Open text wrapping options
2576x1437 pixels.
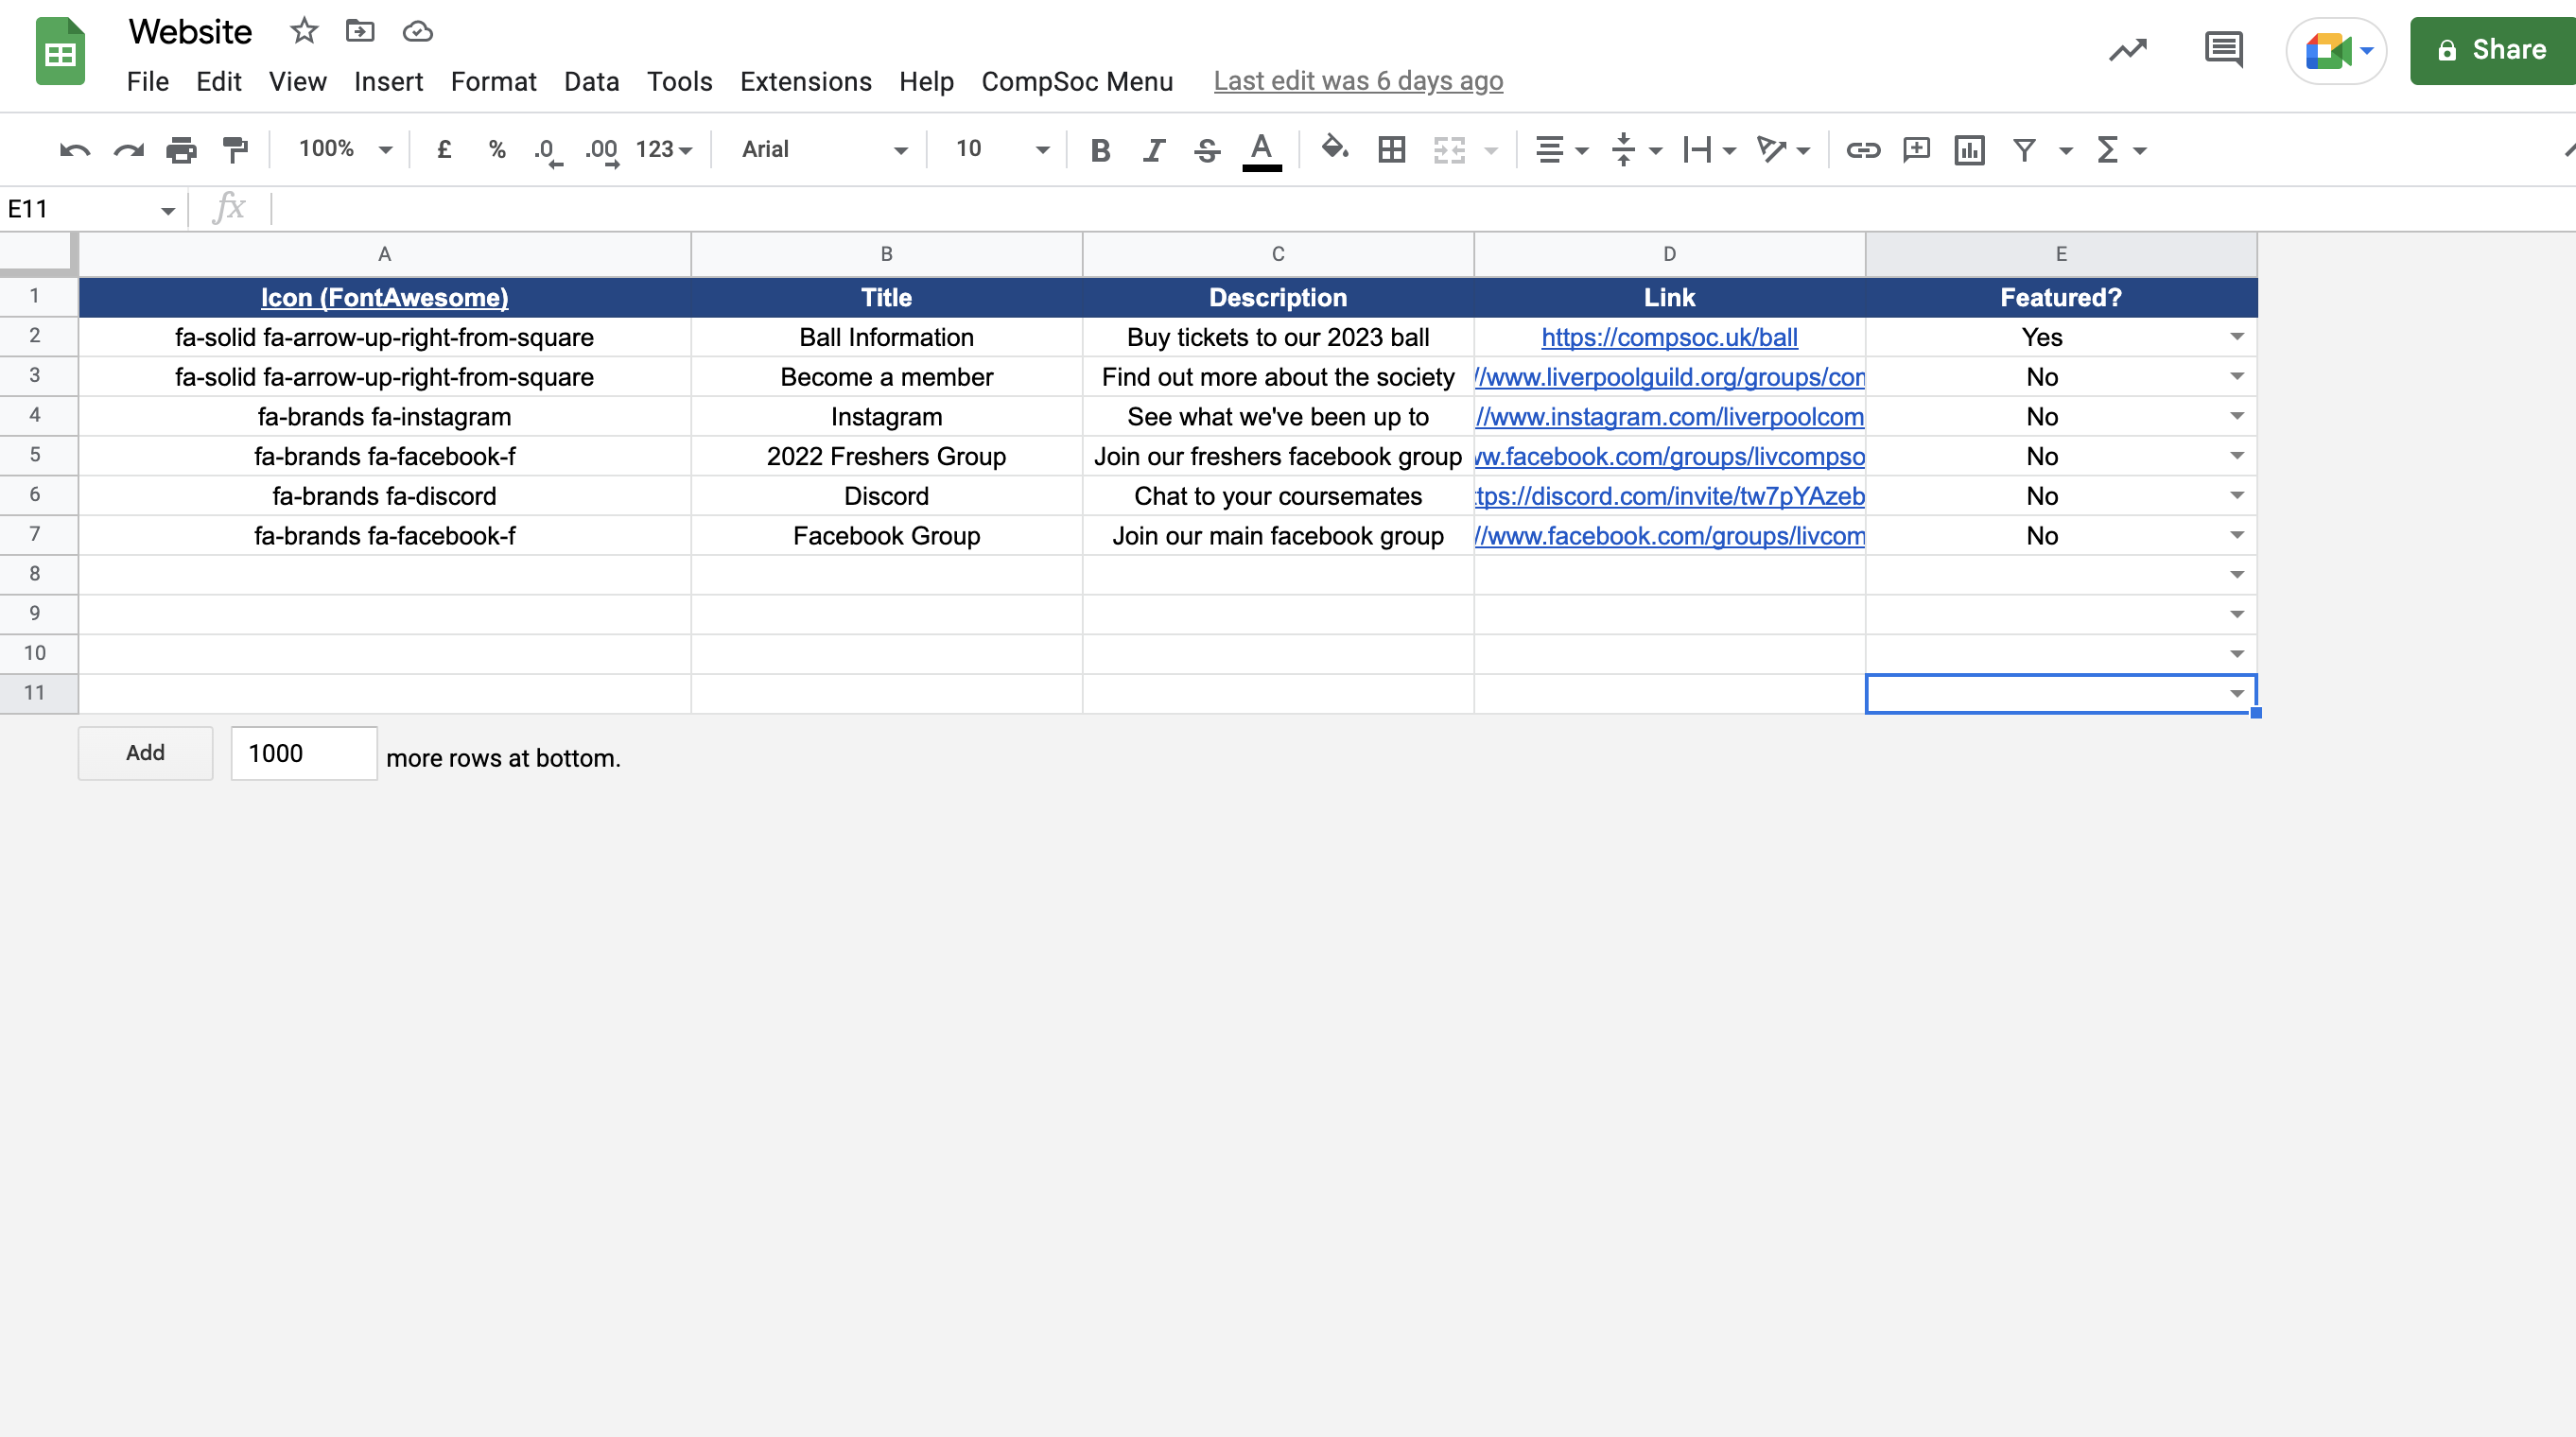1708,150
